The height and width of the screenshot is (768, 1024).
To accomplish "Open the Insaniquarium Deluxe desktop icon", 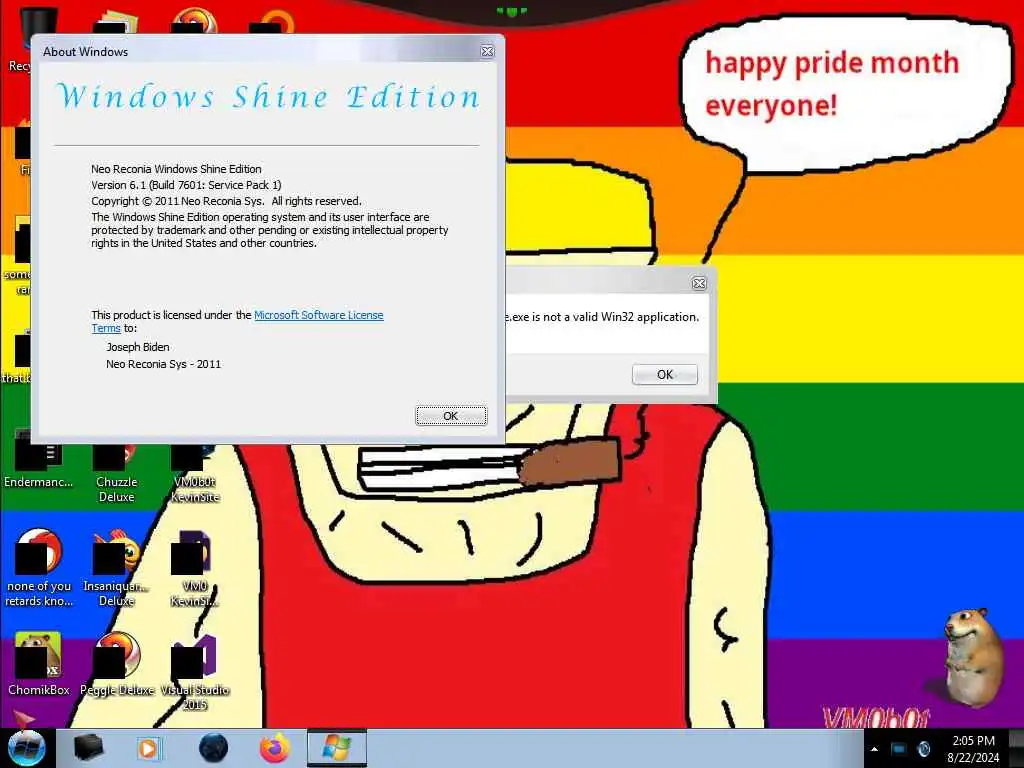I will pos(116,570).
